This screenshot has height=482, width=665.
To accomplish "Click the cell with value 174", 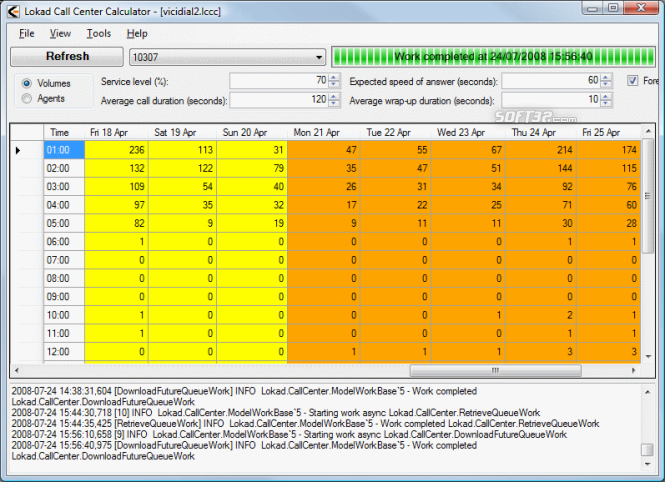I will click(608, 150).
